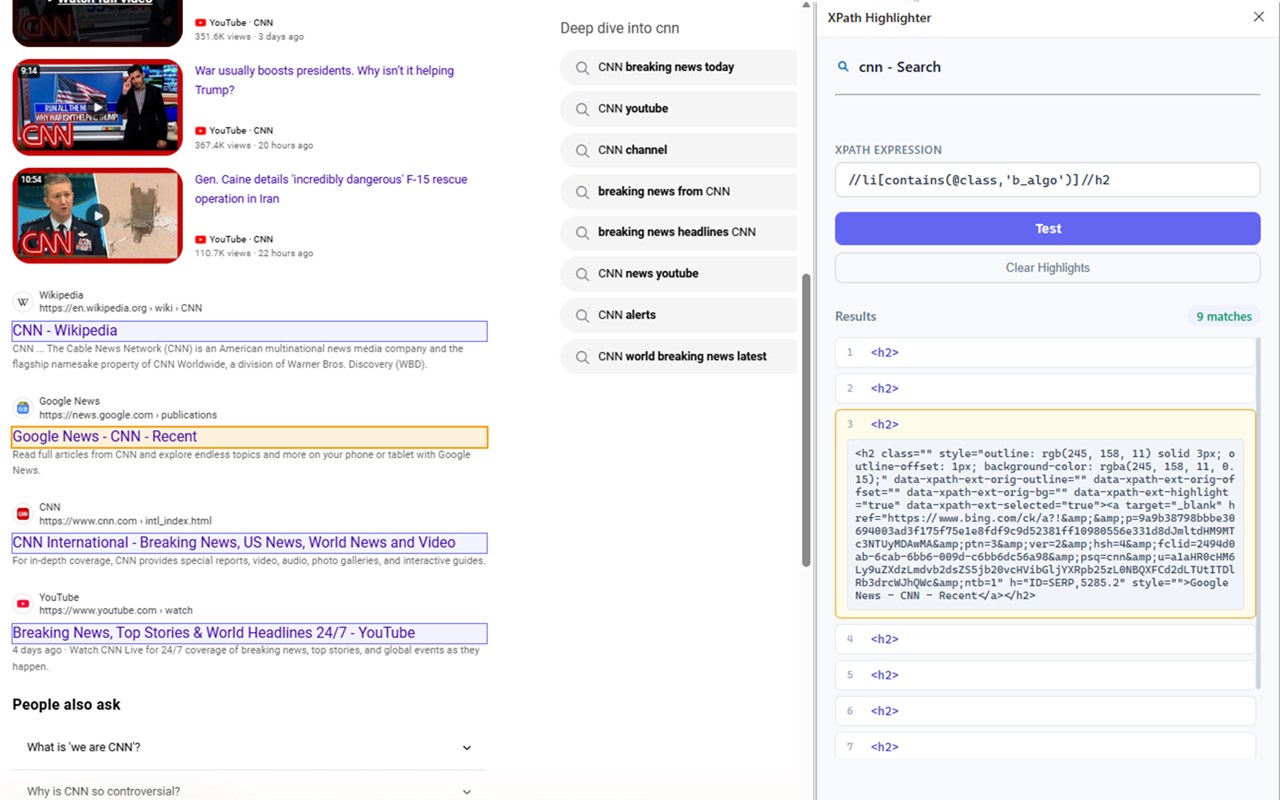The width and height of the screenshot is (1280, 800).
Task: Click the Clear Highlights button
Action: click(1048, 268)
